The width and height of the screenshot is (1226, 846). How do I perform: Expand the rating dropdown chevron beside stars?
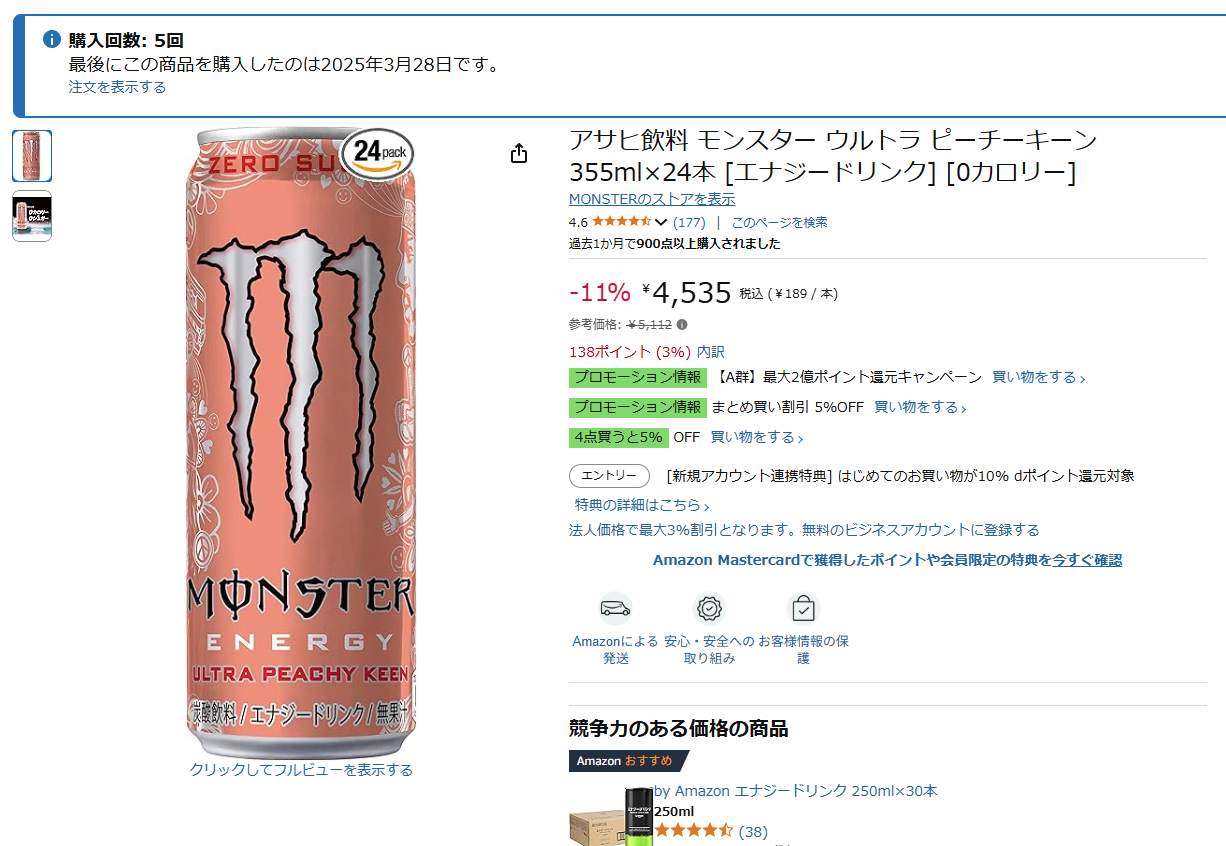661,222
